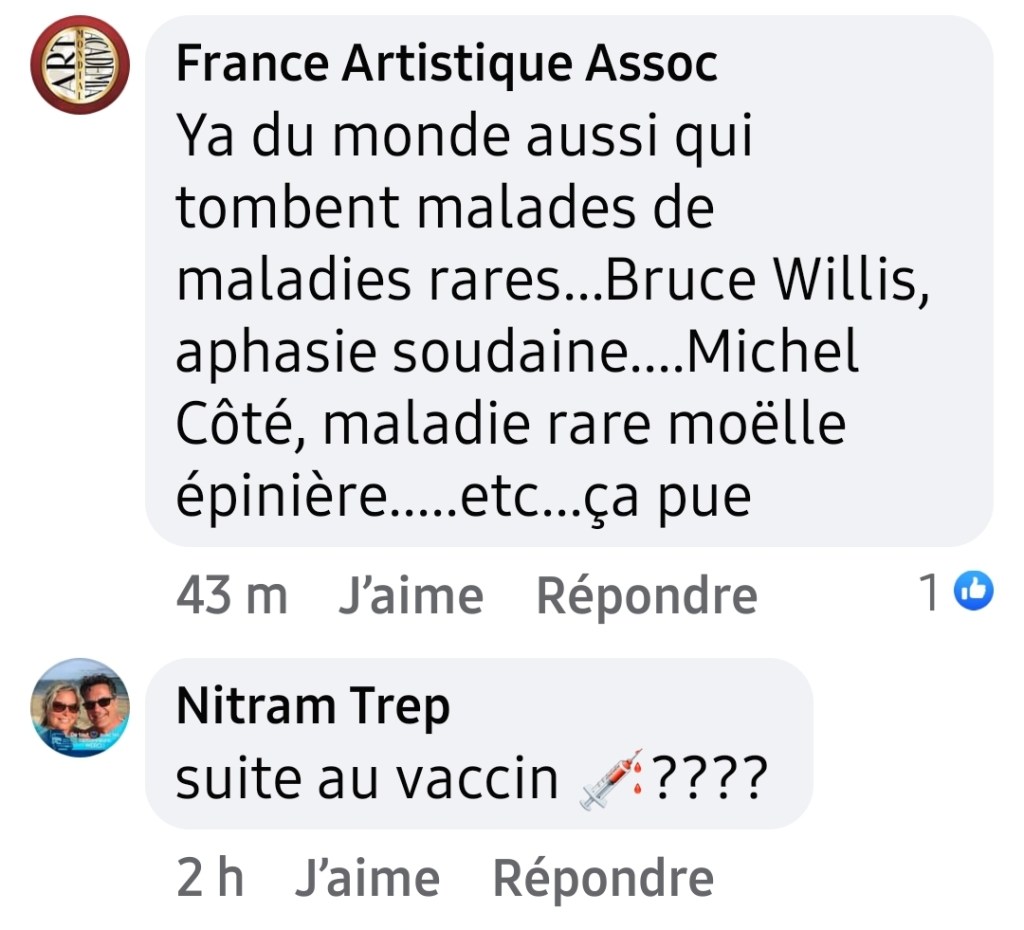Open the France Artistique Assoc profile name

pos(446,66)
